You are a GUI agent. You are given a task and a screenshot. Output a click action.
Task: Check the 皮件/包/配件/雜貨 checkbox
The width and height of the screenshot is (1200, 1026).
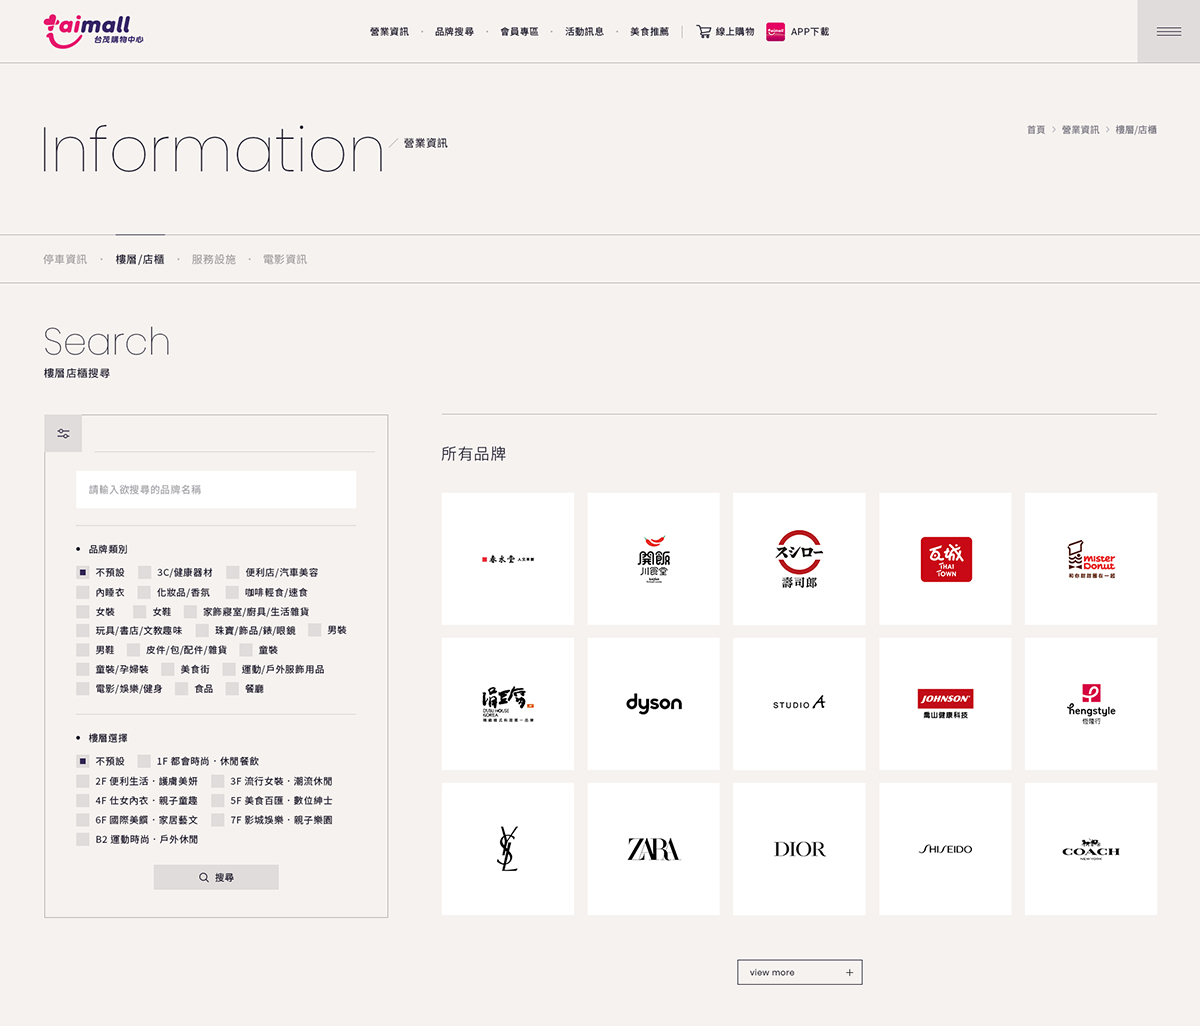pos(134,650)
